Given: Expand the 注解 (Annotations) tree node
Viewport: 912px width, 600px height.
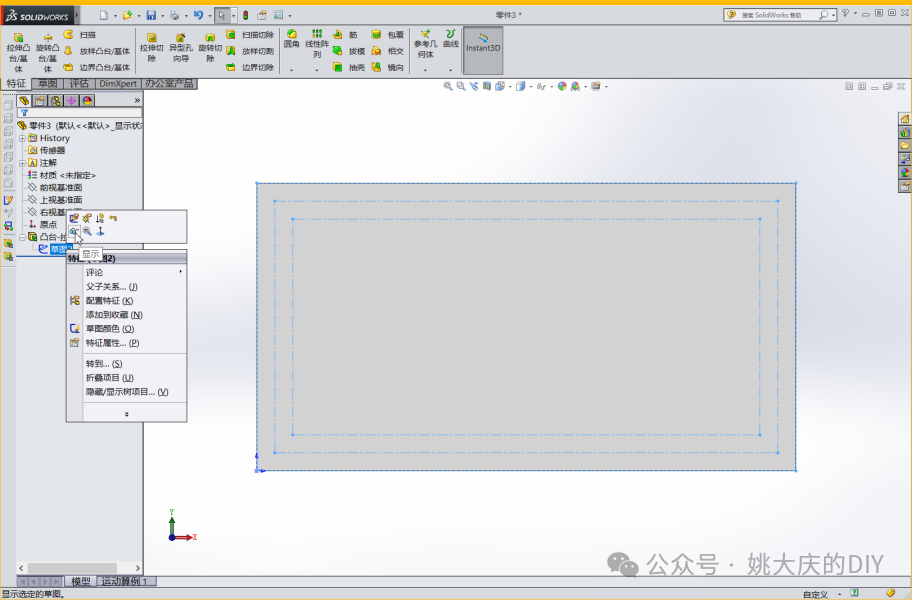Looking at the screenshot, I should coord(22,162).
